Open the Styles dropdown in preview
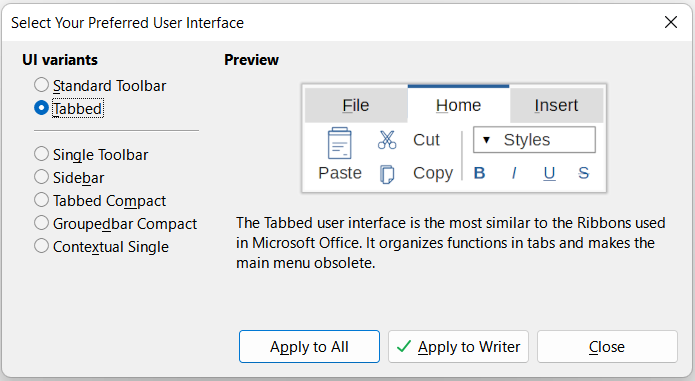 click(x=534, y=140)
